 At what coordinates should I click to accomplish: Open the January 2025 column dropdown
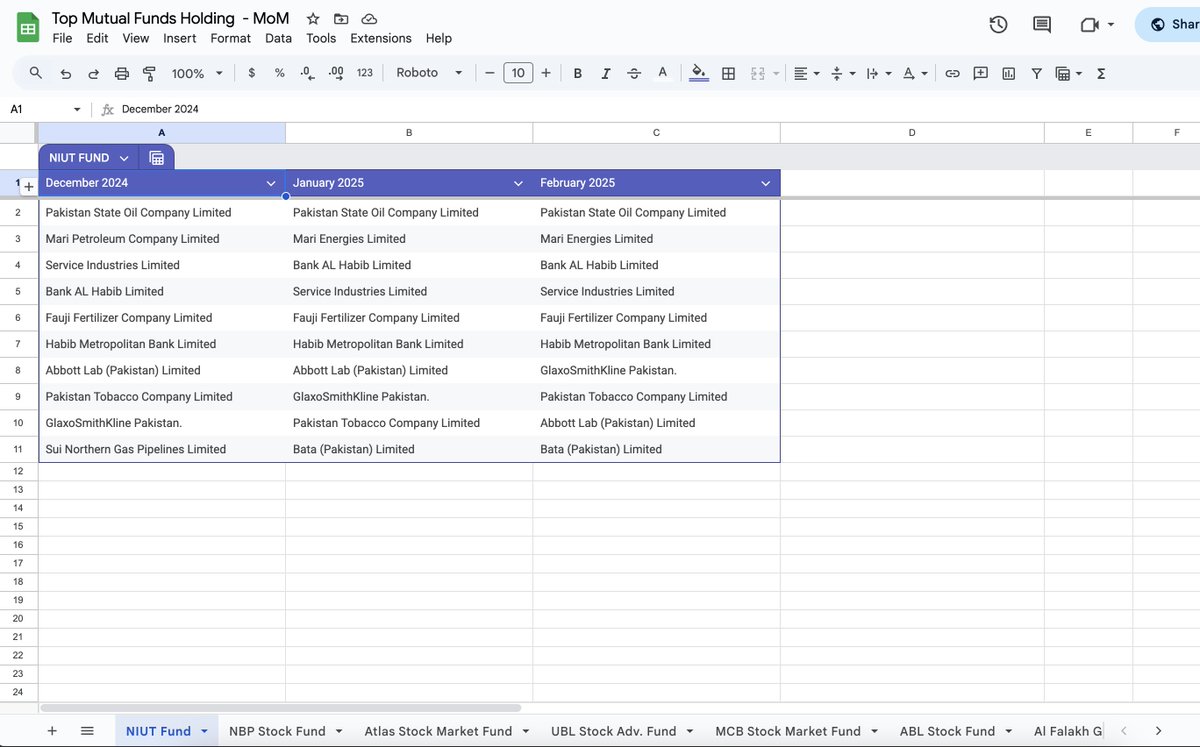(518, 183)
